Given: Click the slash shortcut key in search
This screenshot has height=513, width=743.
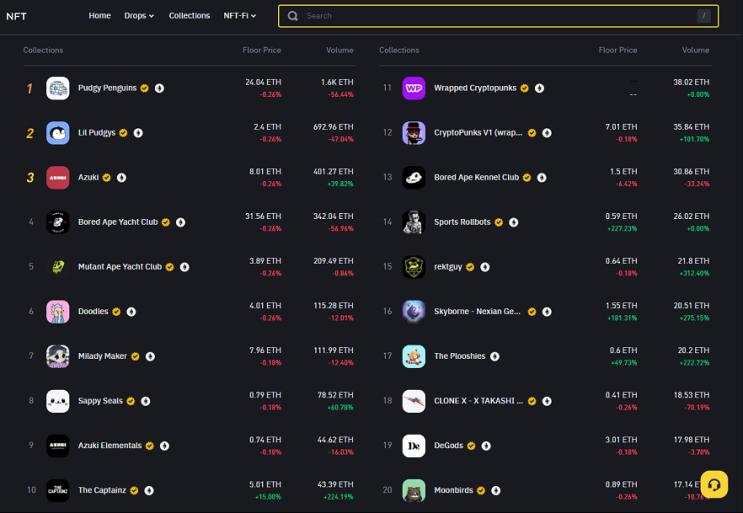Looking at the screenshot, I should pyautogui.click(x=704, y=16).
